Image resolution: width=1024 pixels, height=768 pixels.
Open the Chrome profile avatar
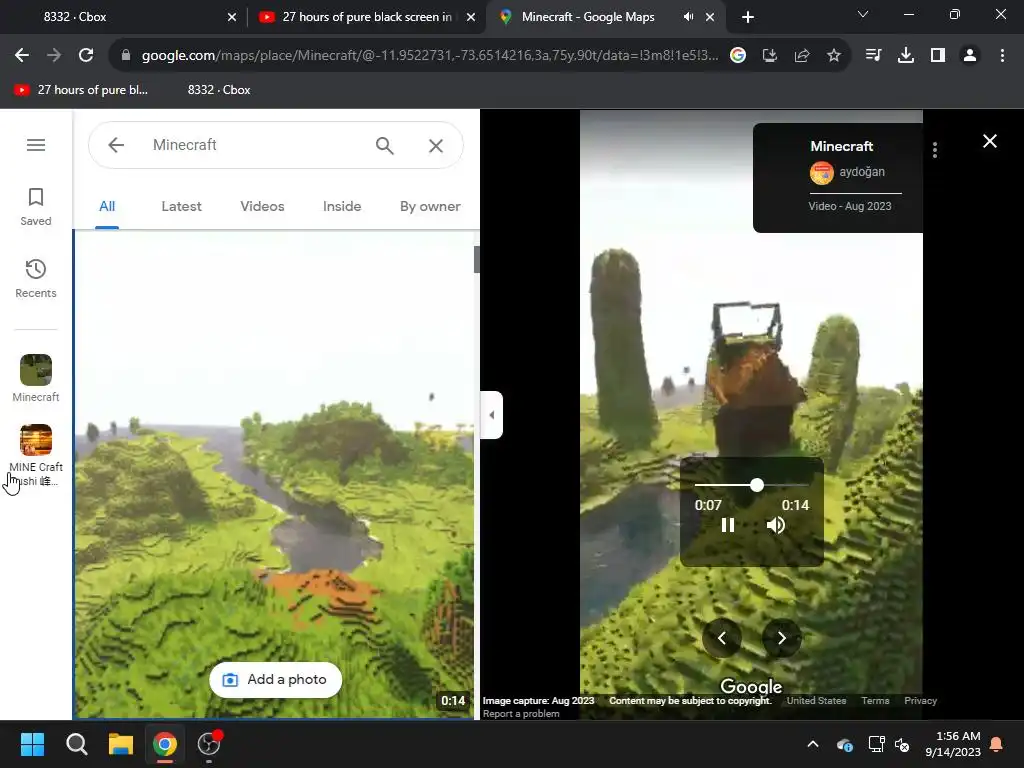[970, 56]
